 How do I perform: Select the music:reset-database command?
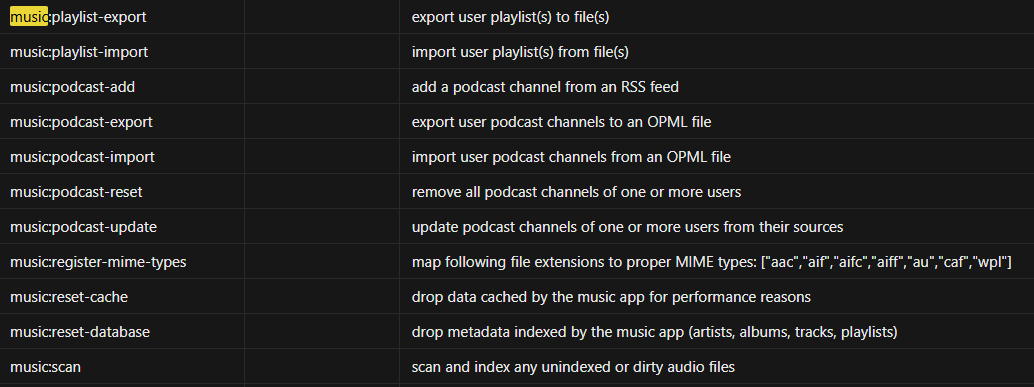click(x=80, y=332)
